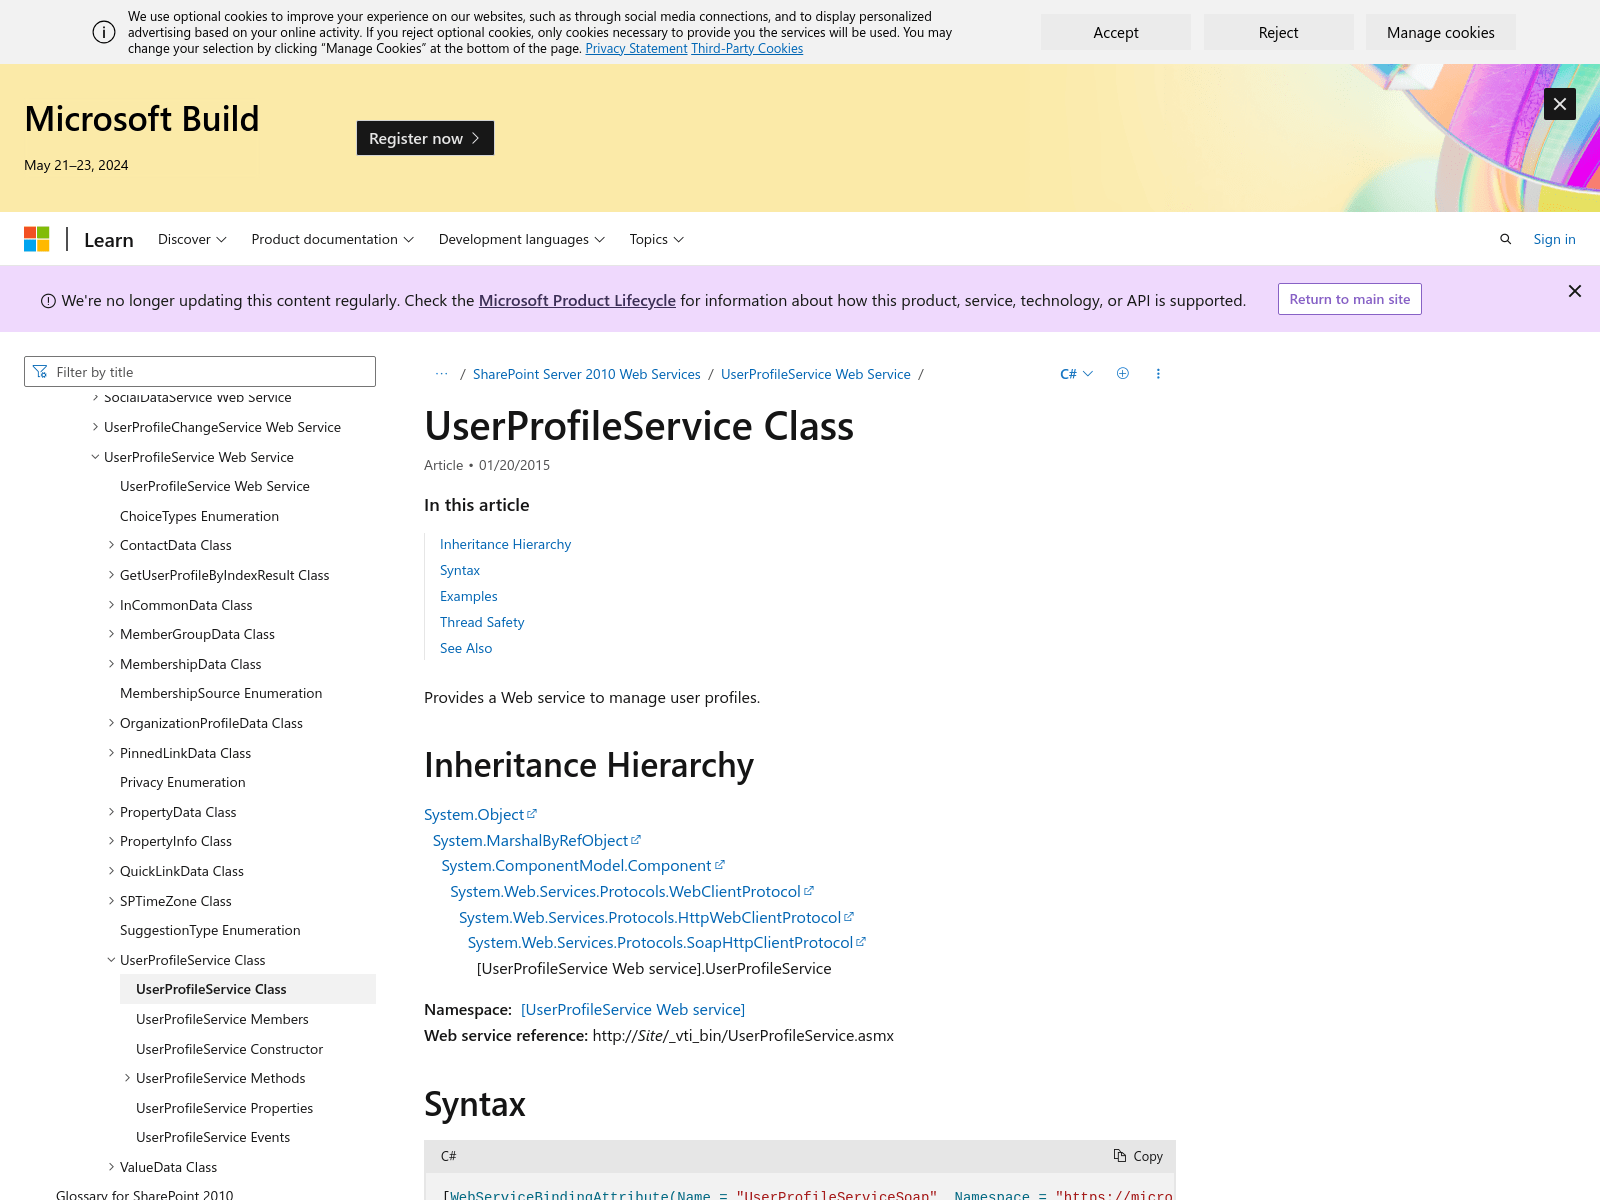Click the cookie notice info icon
This screenshot has width=1600, height=1200.
point(104,32)
